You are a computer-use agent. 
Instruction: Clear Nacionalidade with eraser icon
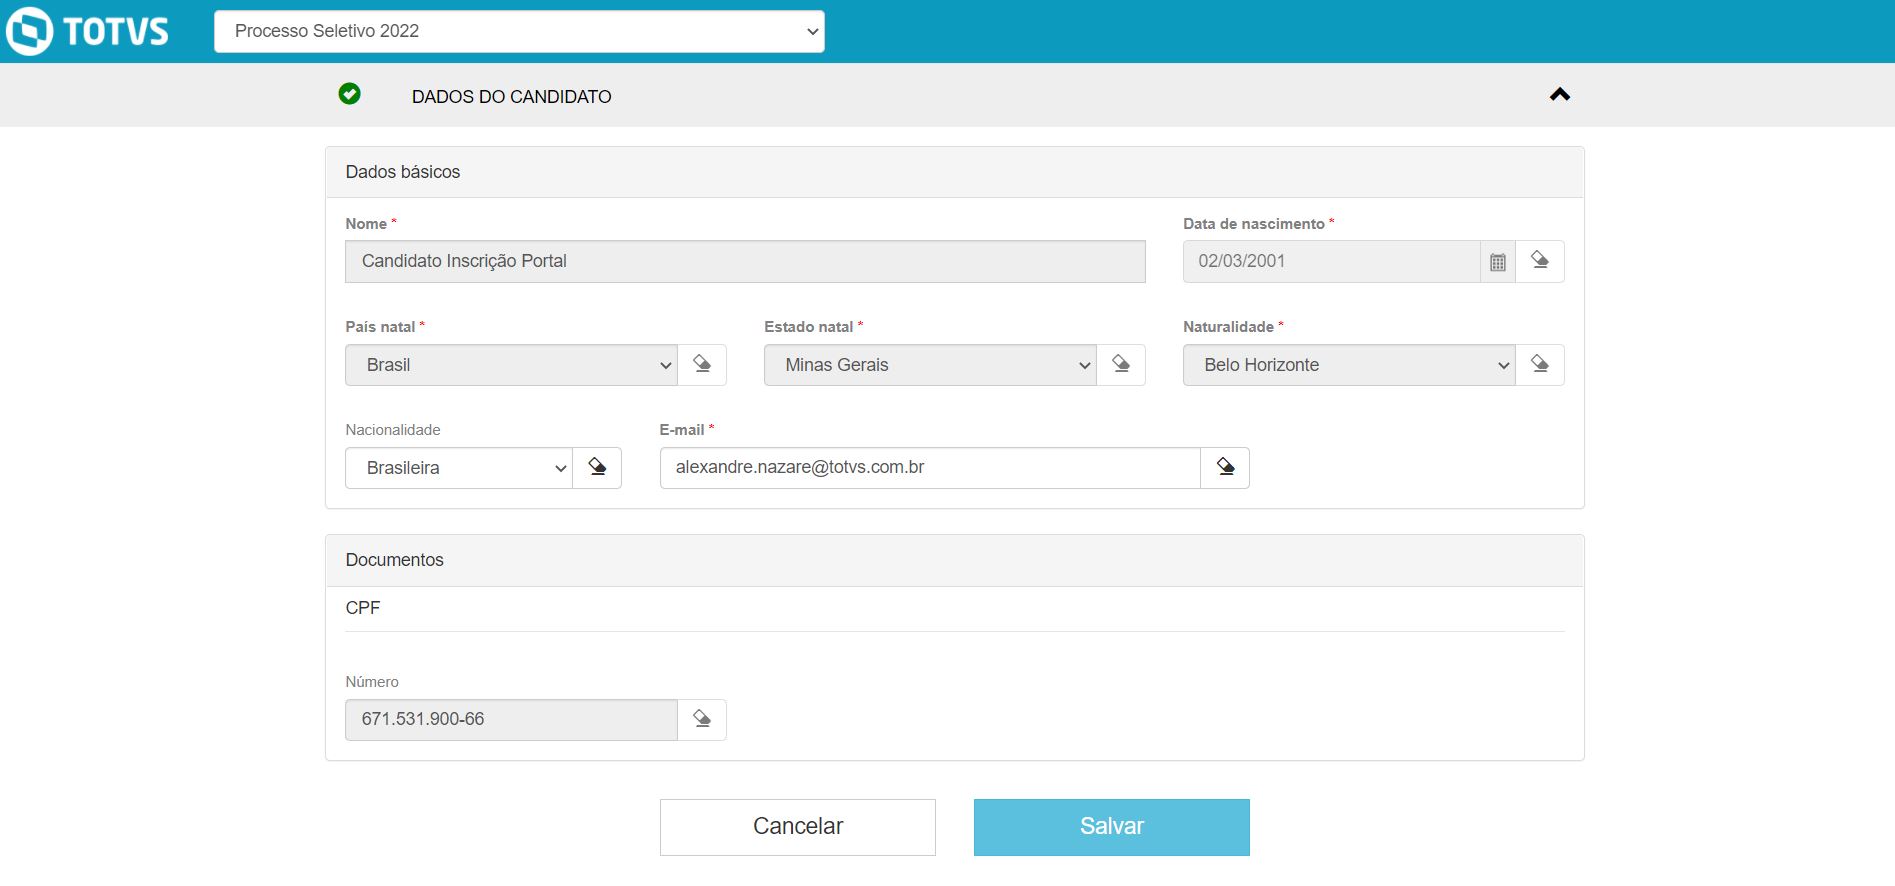(x=597, y=468)
